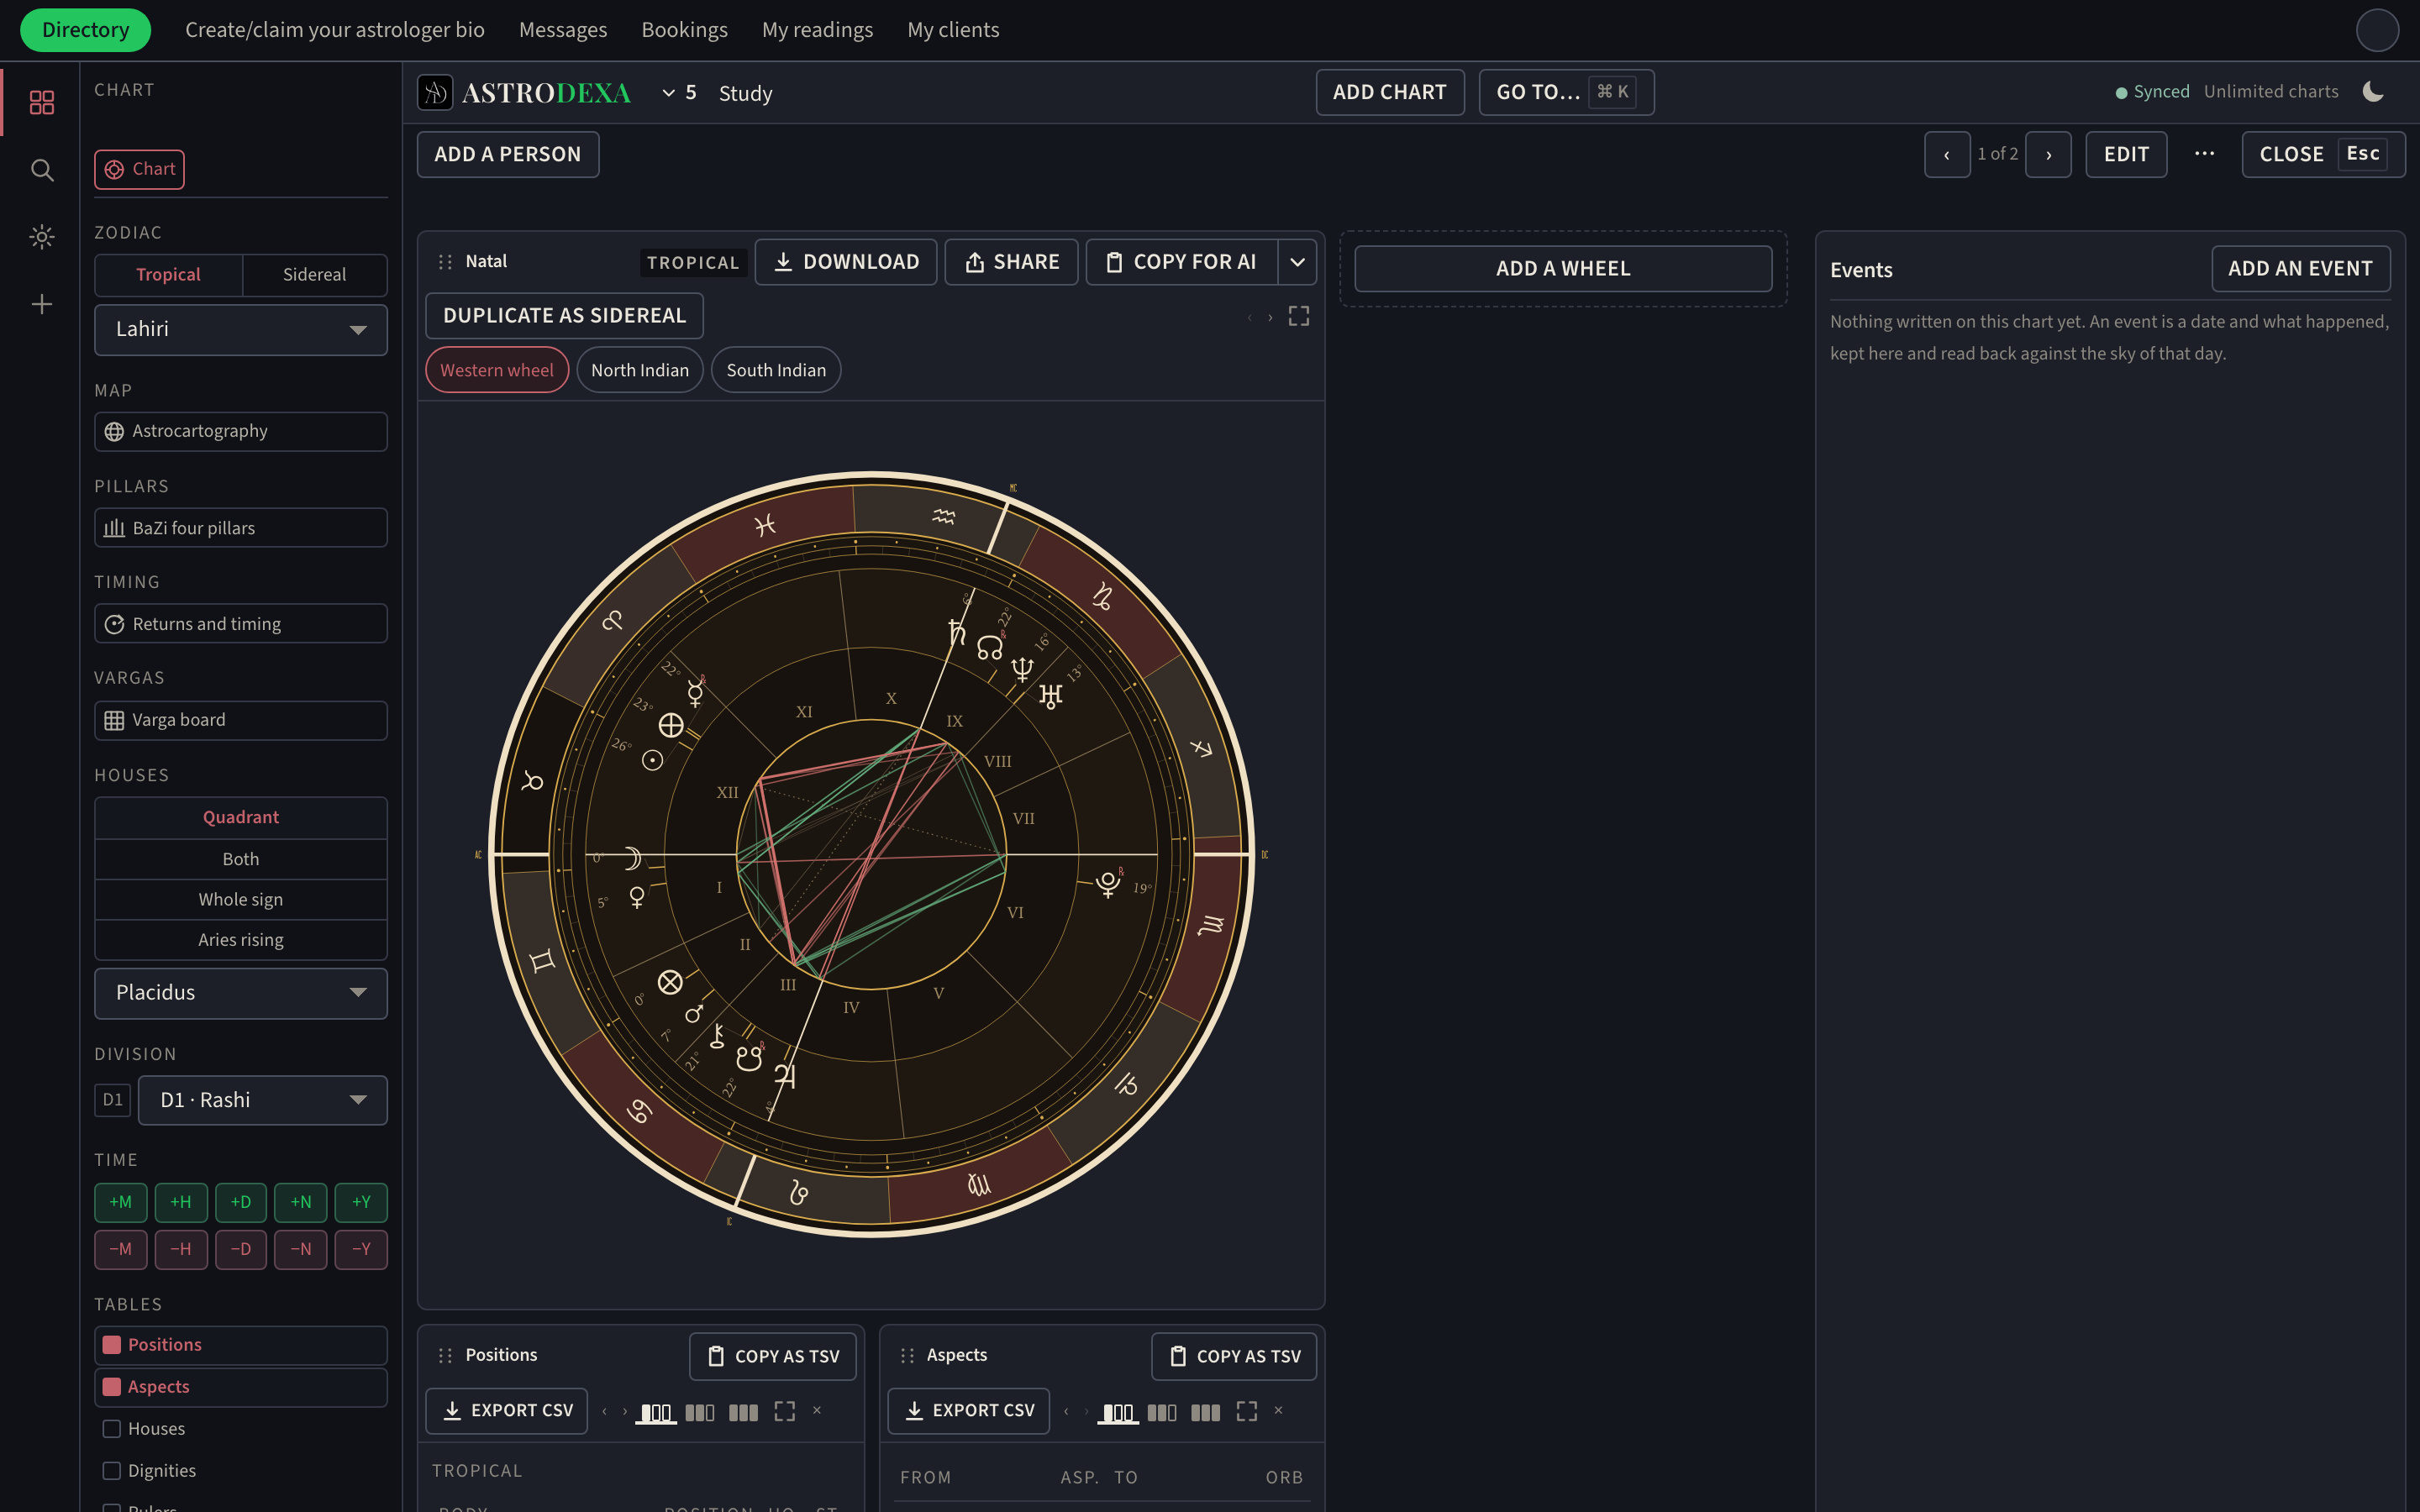This screenshot has width=2420, height=1512.
Task: Click the Astrodexa logo icon
Action: click(x=435, y=92)
